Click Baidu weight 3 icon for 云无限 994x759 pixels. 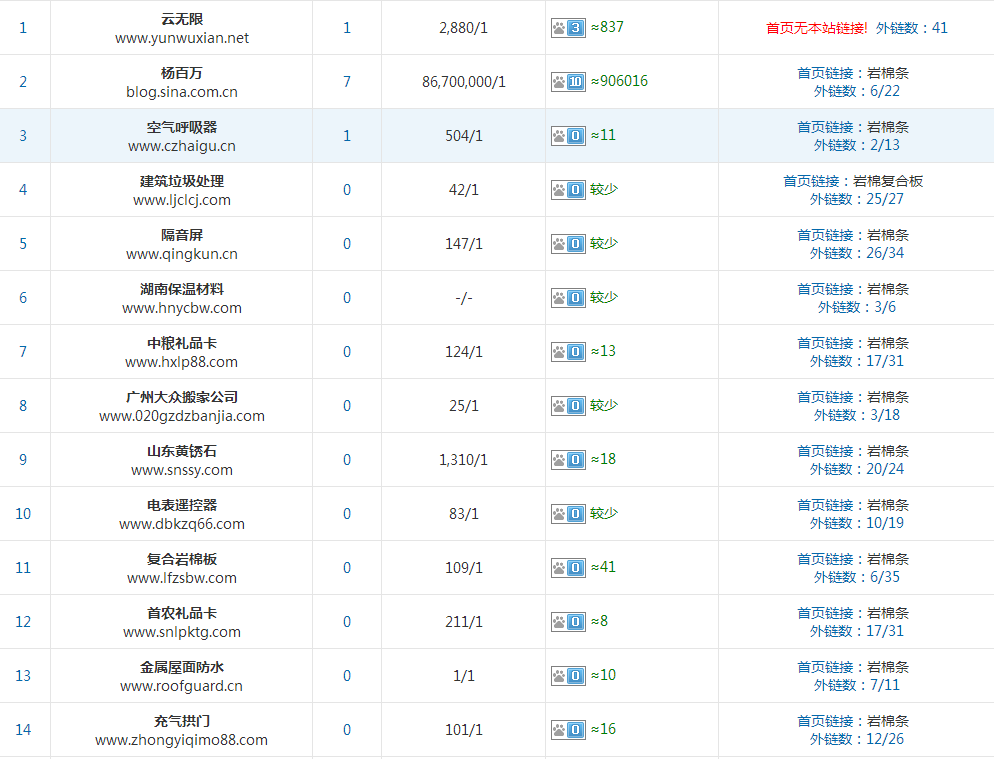567,28
